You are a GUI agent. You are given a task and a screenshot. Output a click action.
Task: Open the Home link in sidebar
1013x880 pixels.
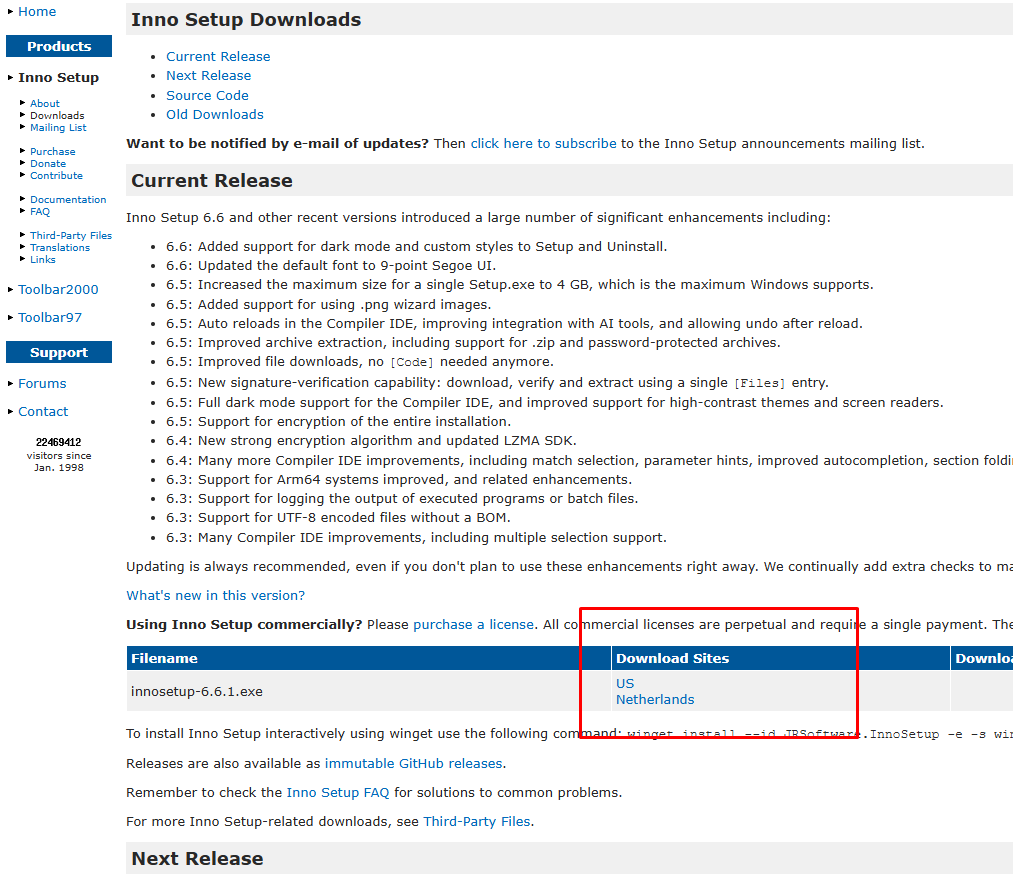click(x=37, y=12)
